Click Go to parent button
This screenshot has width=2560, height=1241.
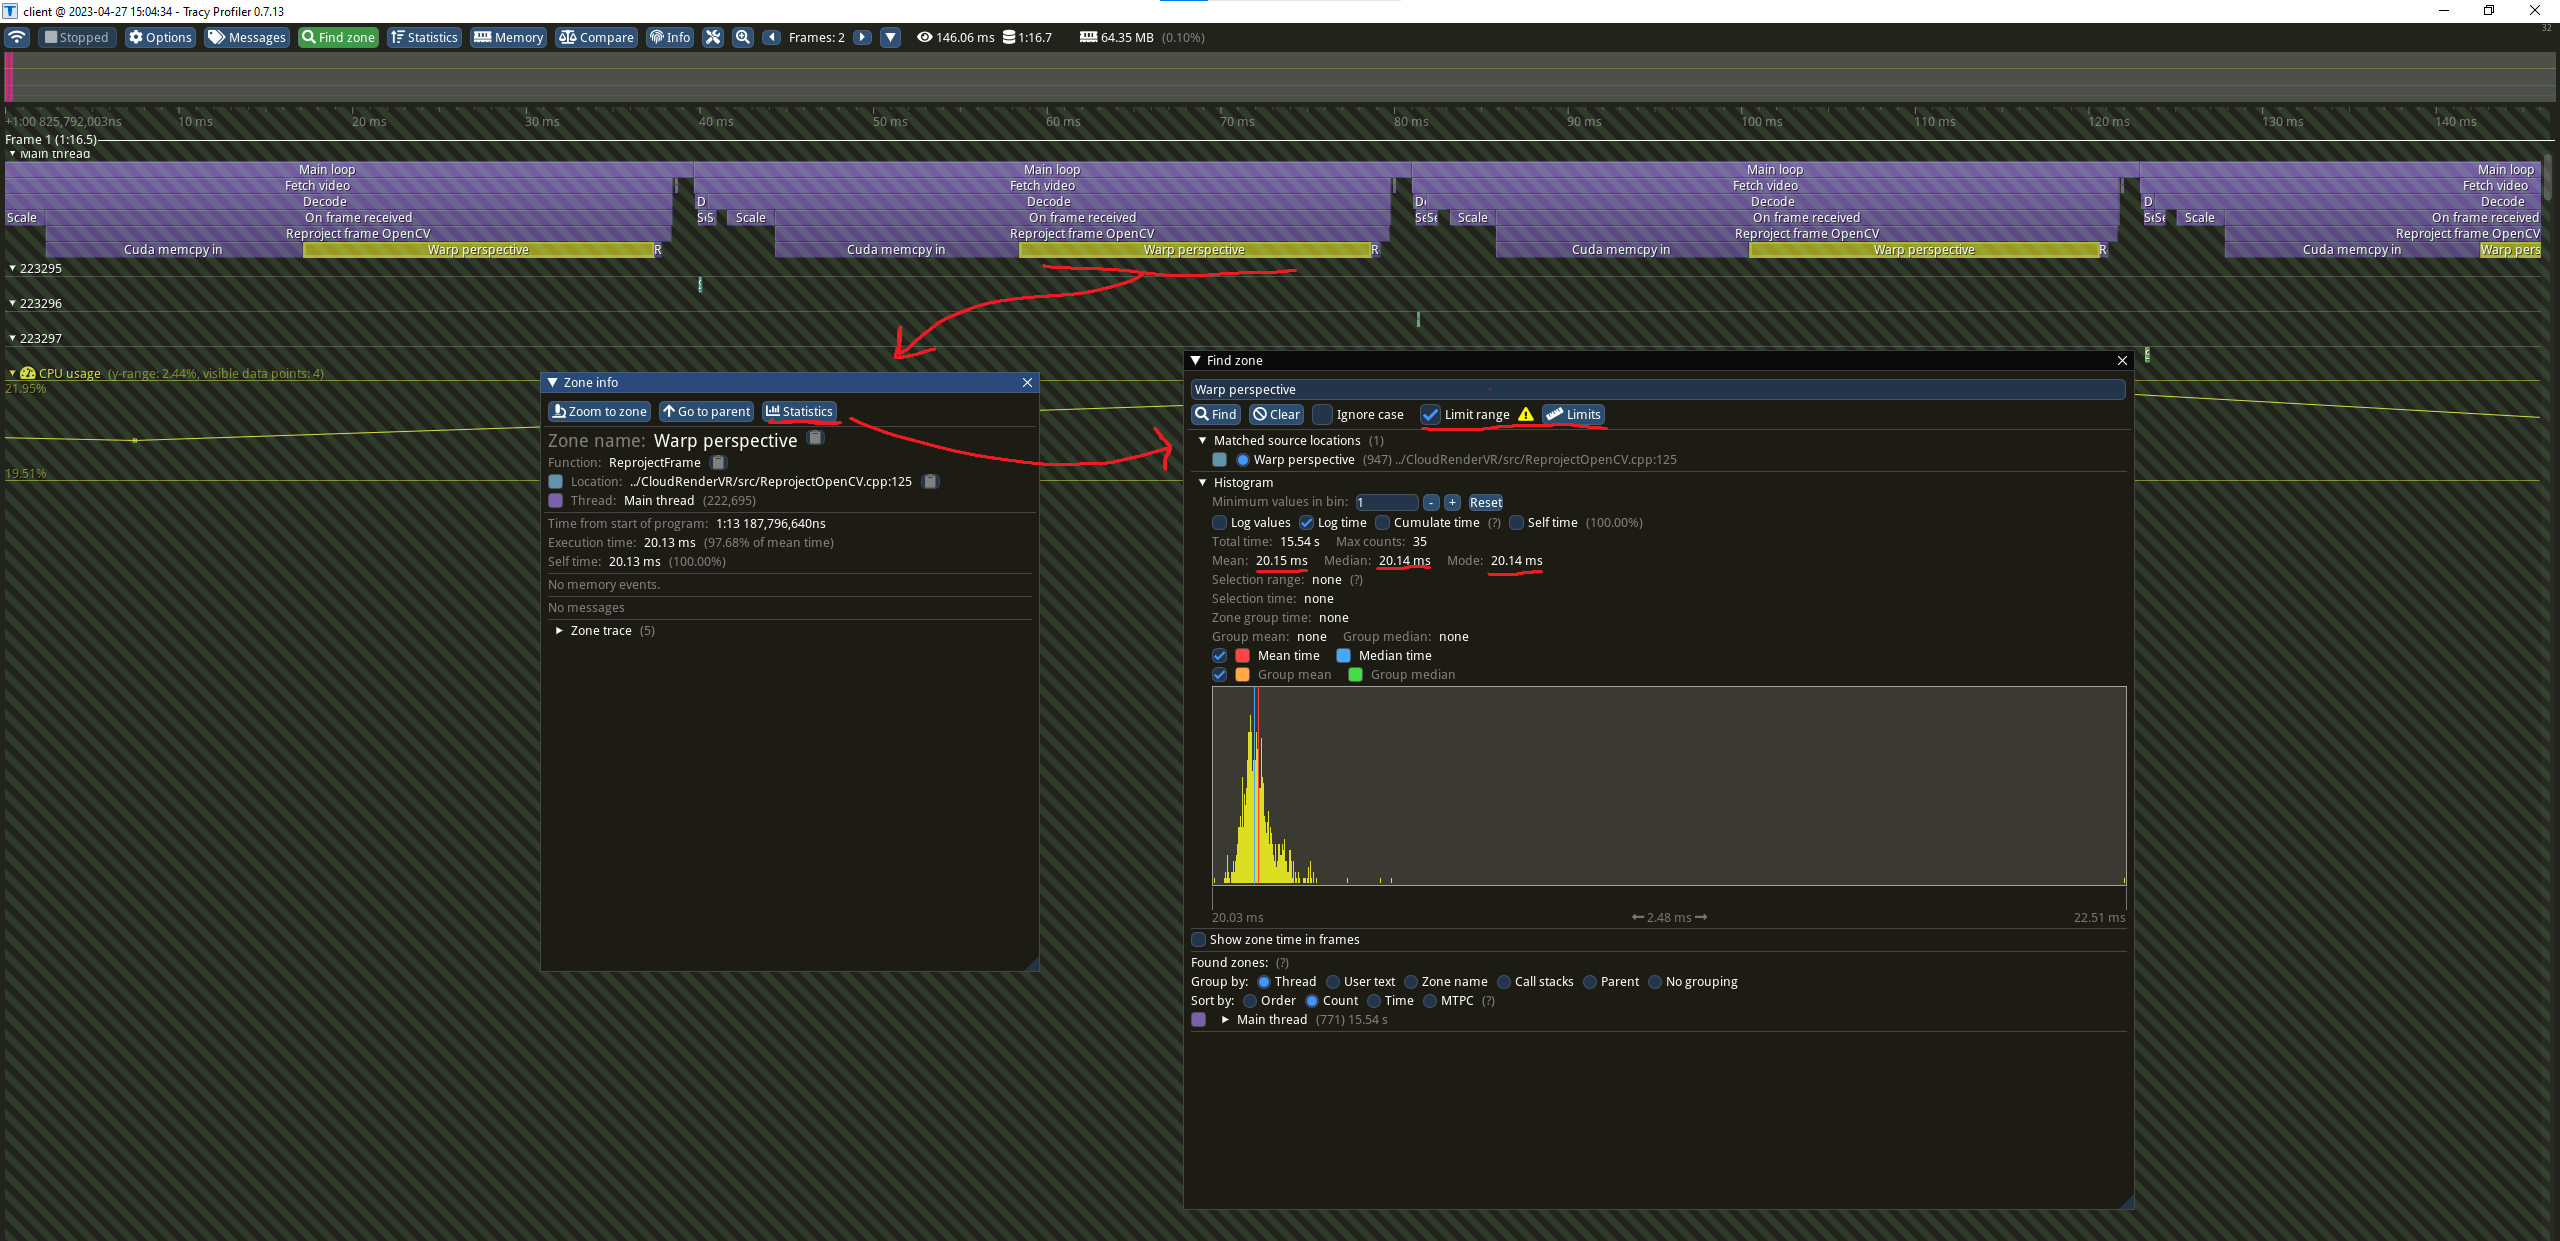(706, 411)
